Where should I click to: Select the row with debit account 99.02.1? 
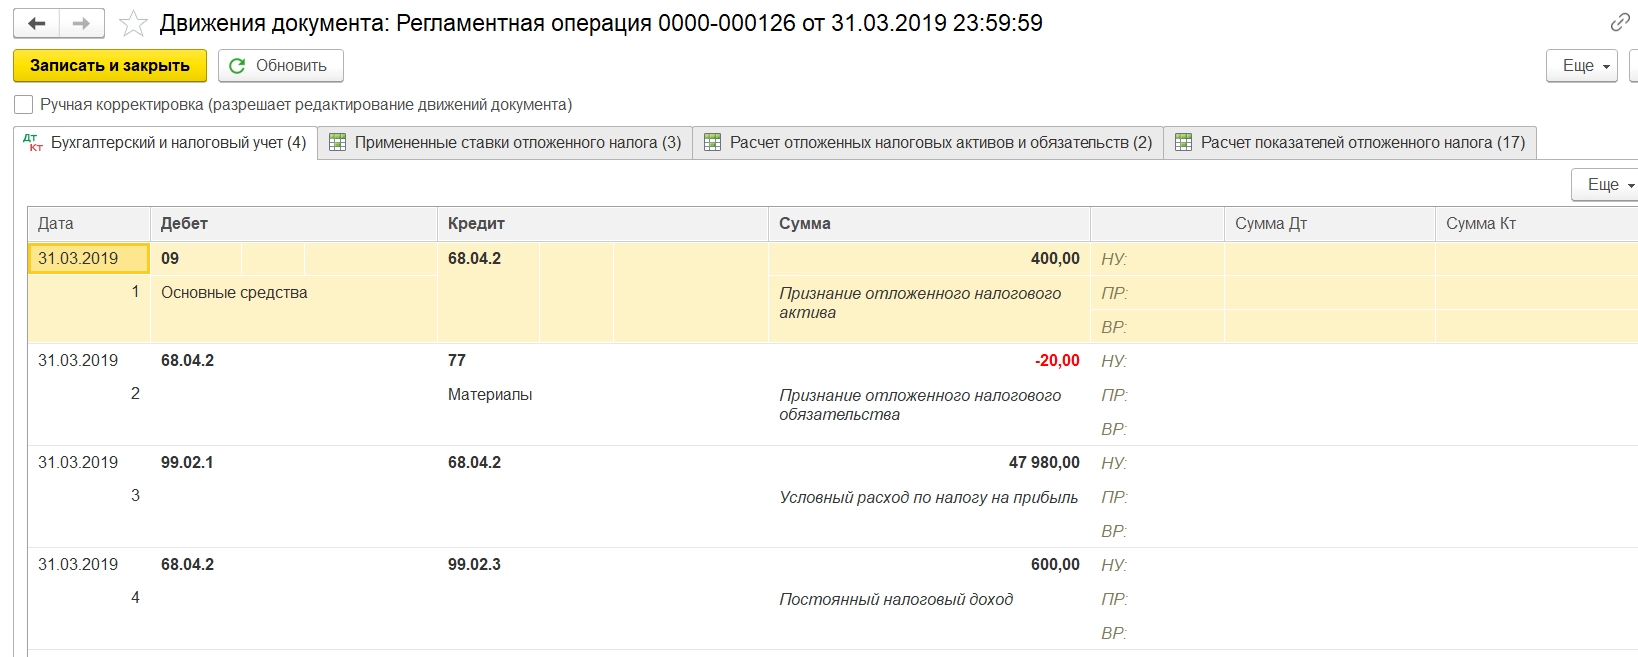pyautogui.click(x=187, y=463)
